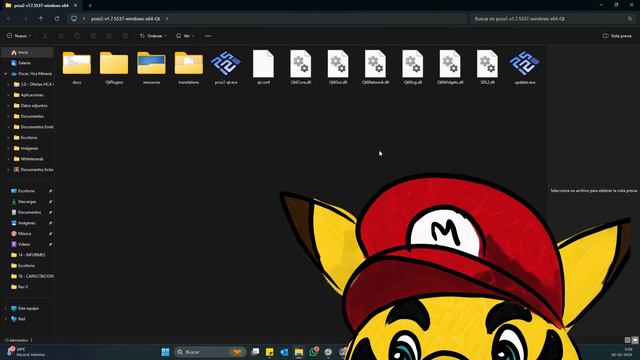640x360 pixels.
Task: Open the Ver dropdown menu
Action: [x=185, y=36]
